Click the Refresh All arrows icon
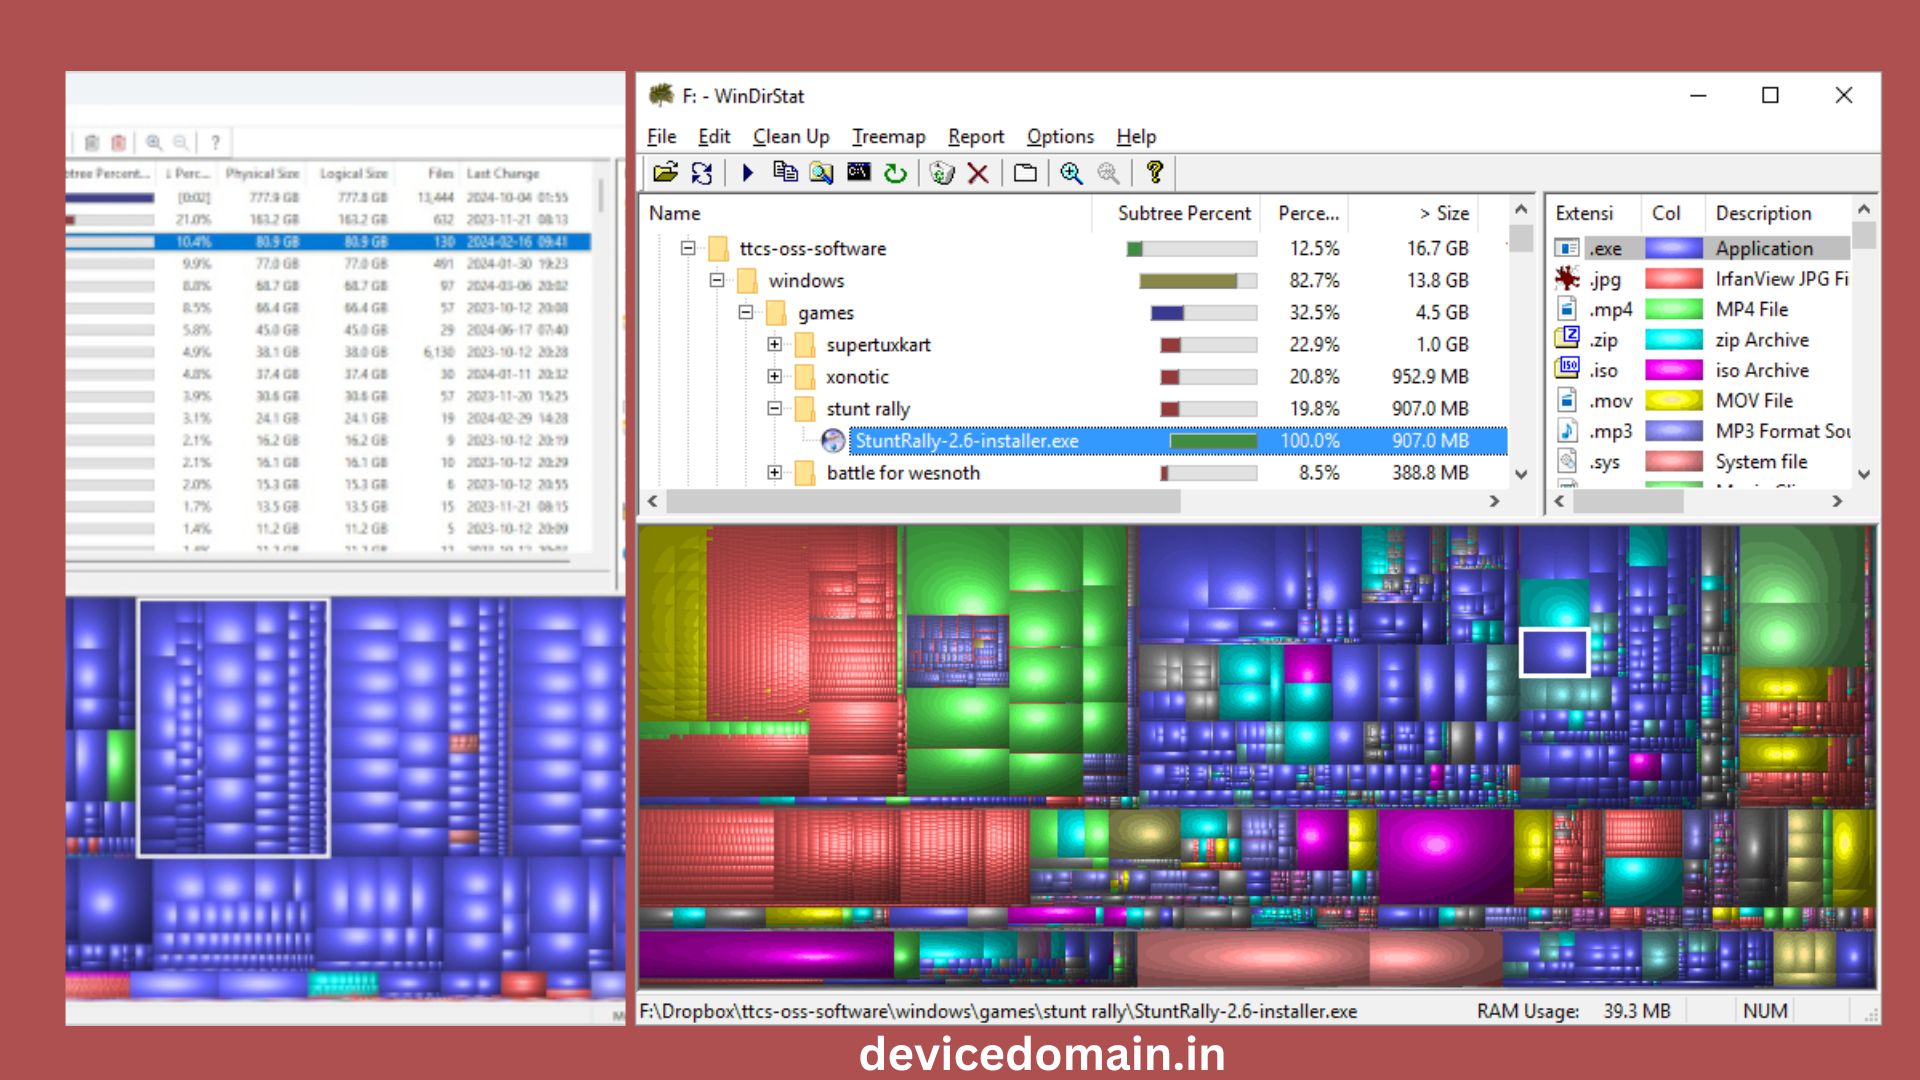 702,173
